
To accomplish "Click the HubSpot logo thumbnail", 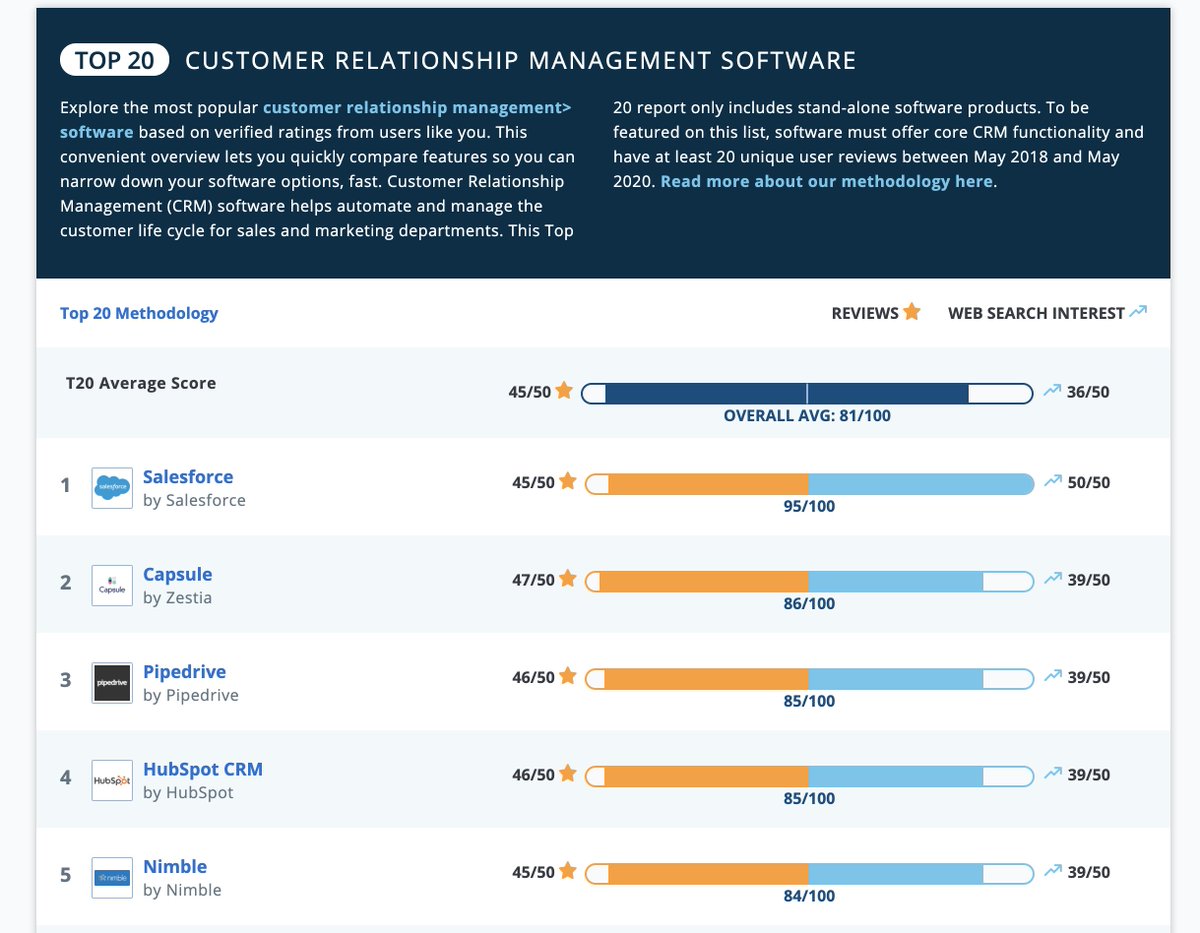I will tap(112, 780).
